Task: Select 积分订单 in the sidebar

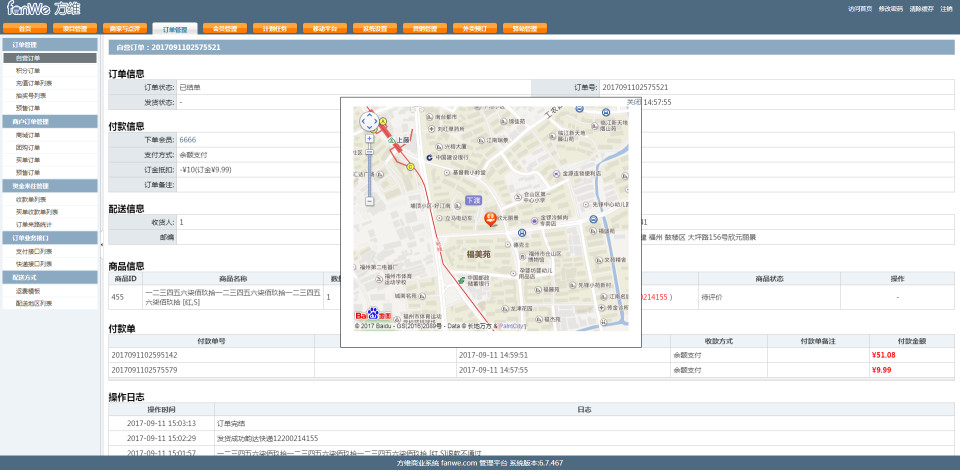Action: [29, 71]
